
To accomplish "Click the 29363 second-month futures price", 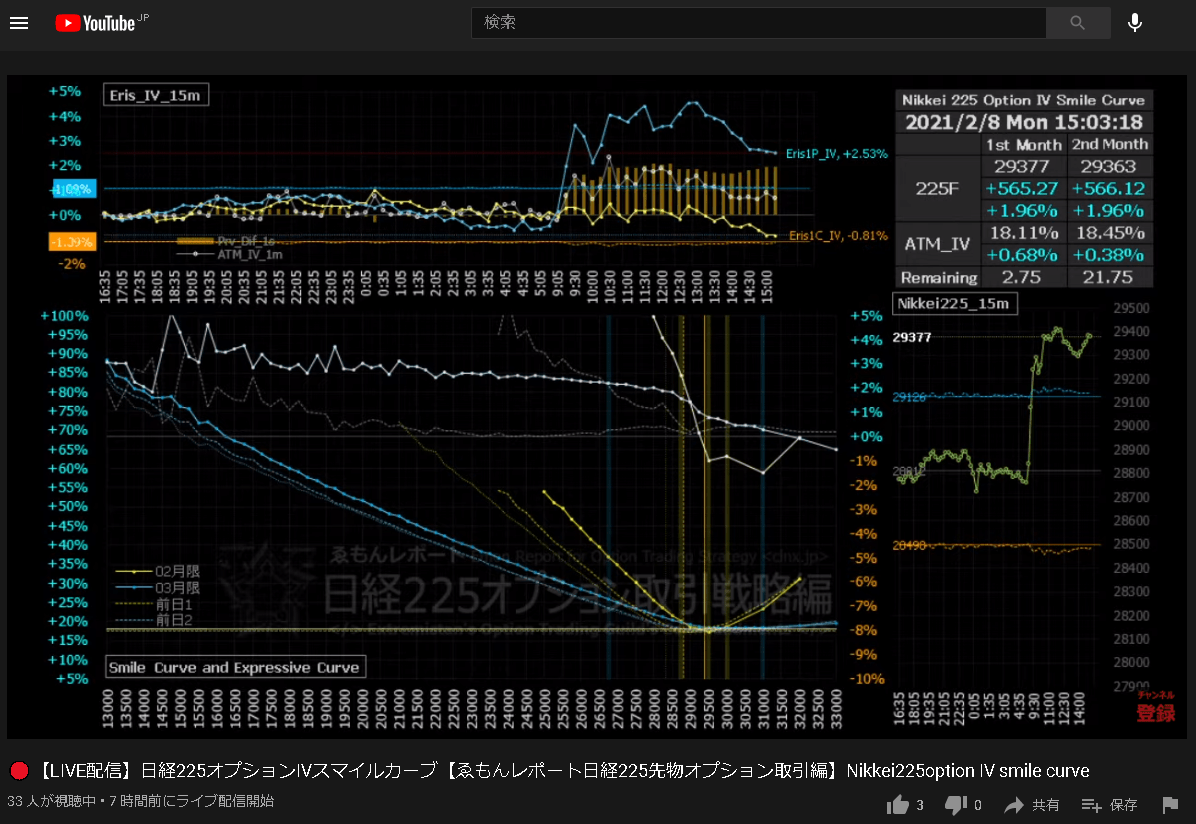I will coord(1108,166).
